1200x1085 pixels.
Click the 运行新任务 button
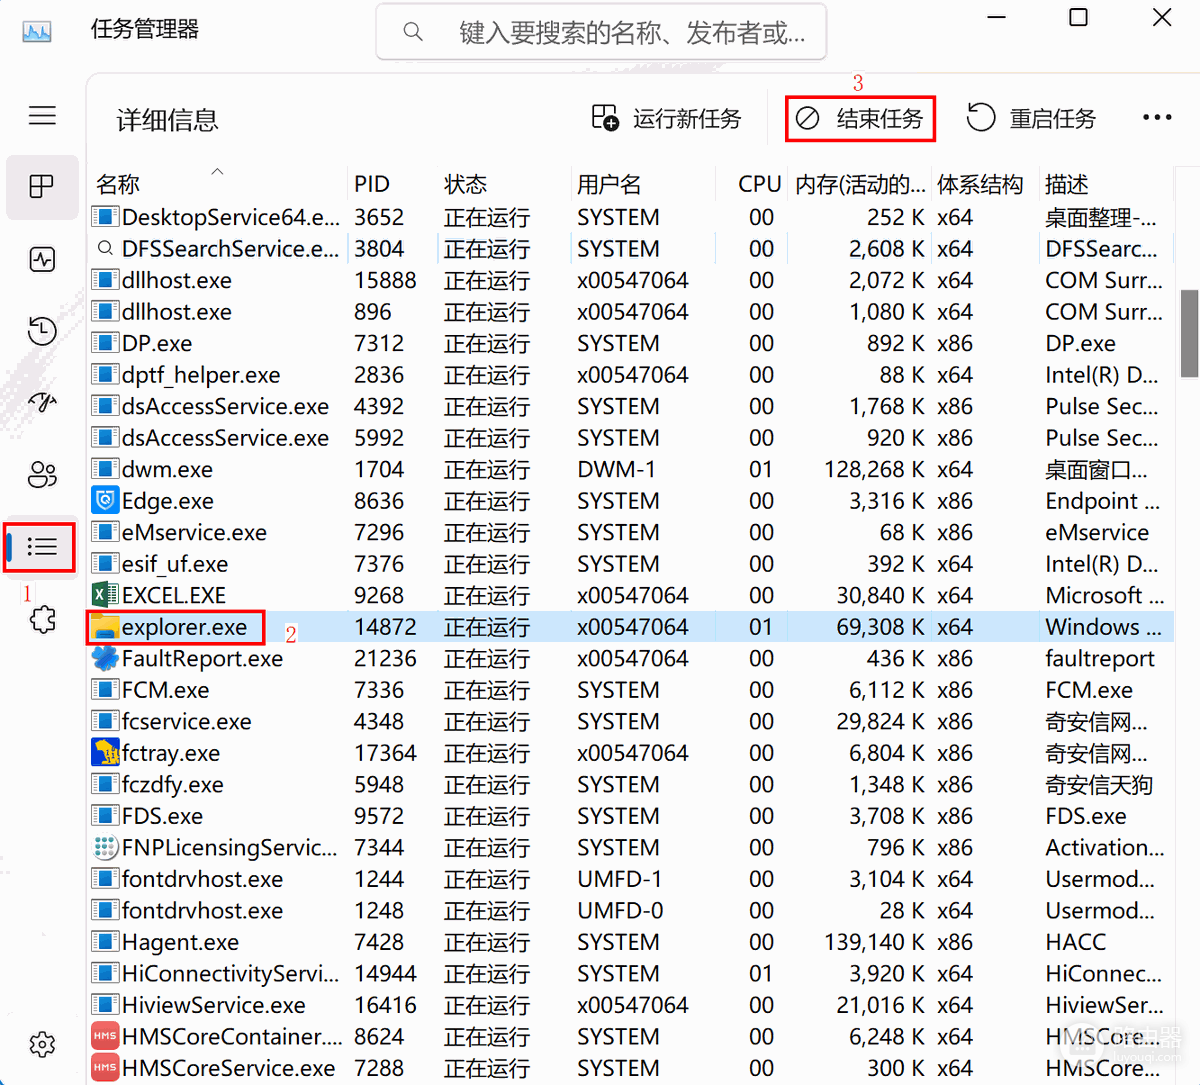click(x=666, y=119)
